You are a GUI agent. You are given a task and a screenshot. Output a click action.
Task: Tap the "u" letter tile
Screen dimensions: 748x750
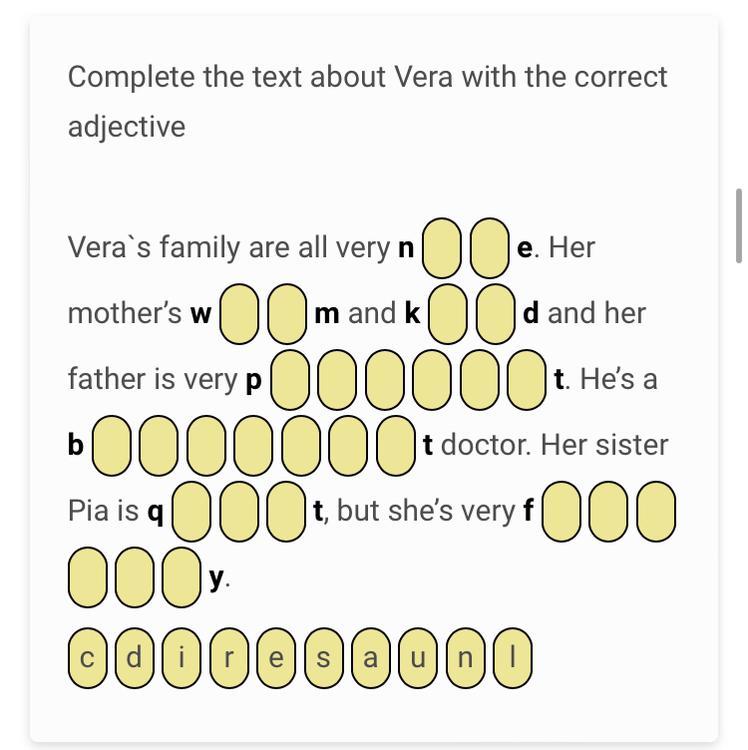click(418, 659)
